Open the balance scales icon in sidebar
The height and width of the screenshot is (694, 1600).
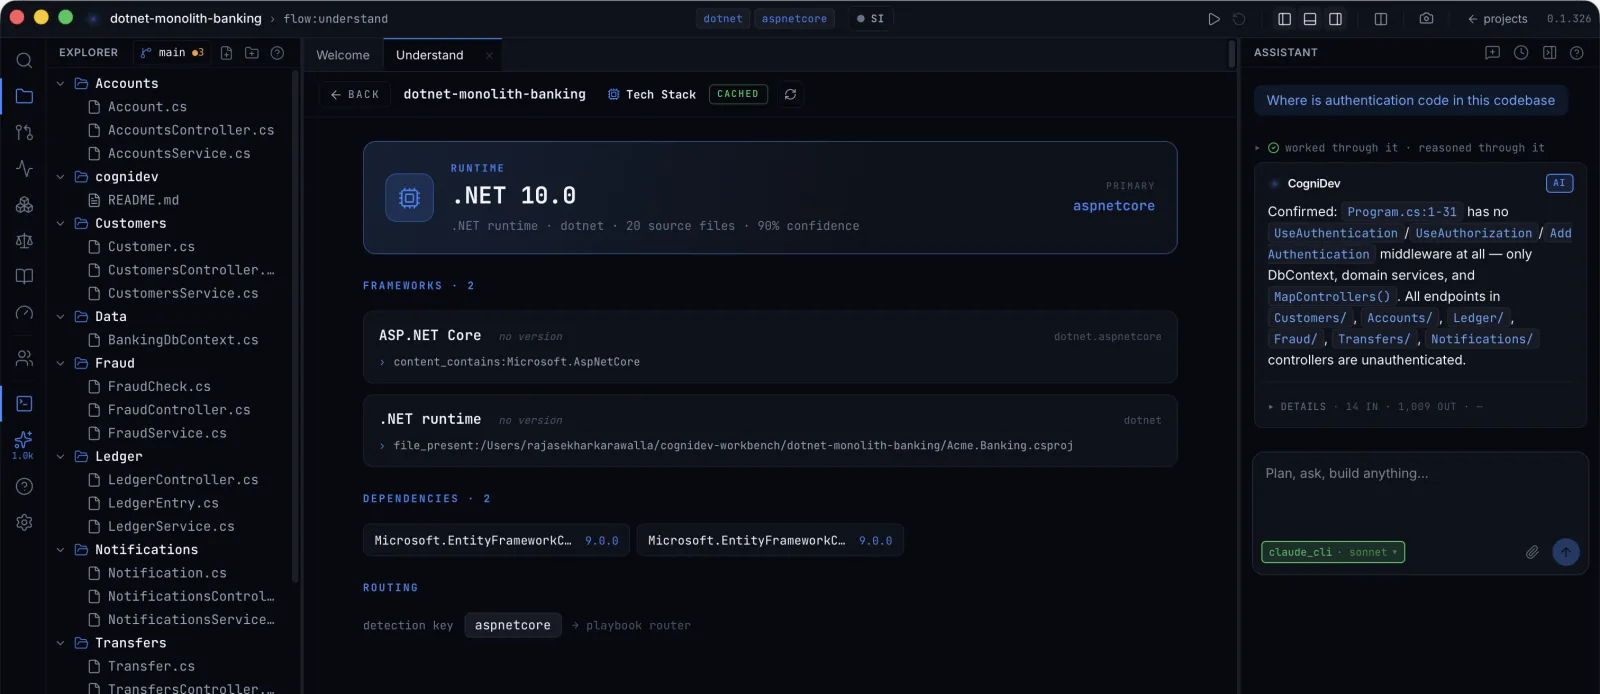pyautogui.click(x=24, y=240)
